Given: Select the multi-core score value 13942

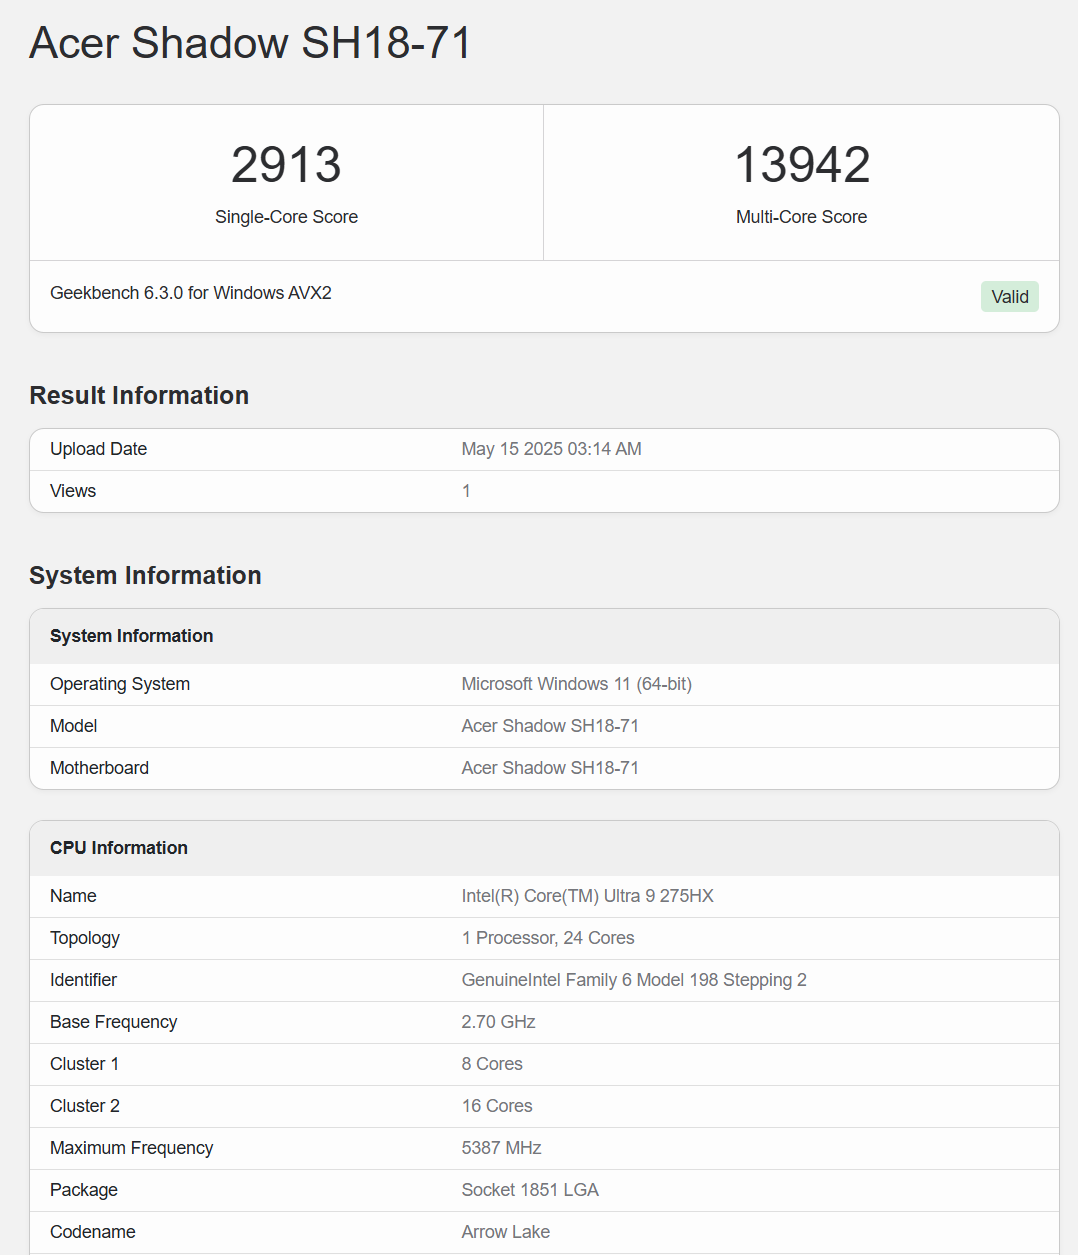Looking at the screenshot, I should point(802,164).
